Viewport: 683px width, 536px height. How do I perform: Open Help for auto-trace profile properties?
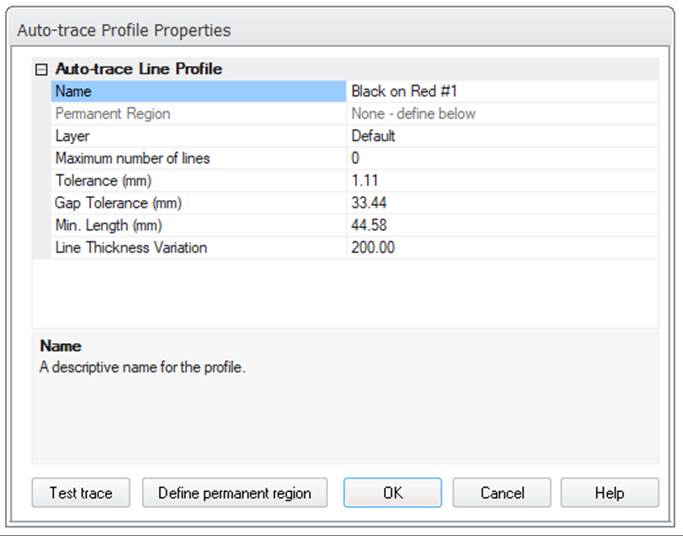tap(609, 493)
